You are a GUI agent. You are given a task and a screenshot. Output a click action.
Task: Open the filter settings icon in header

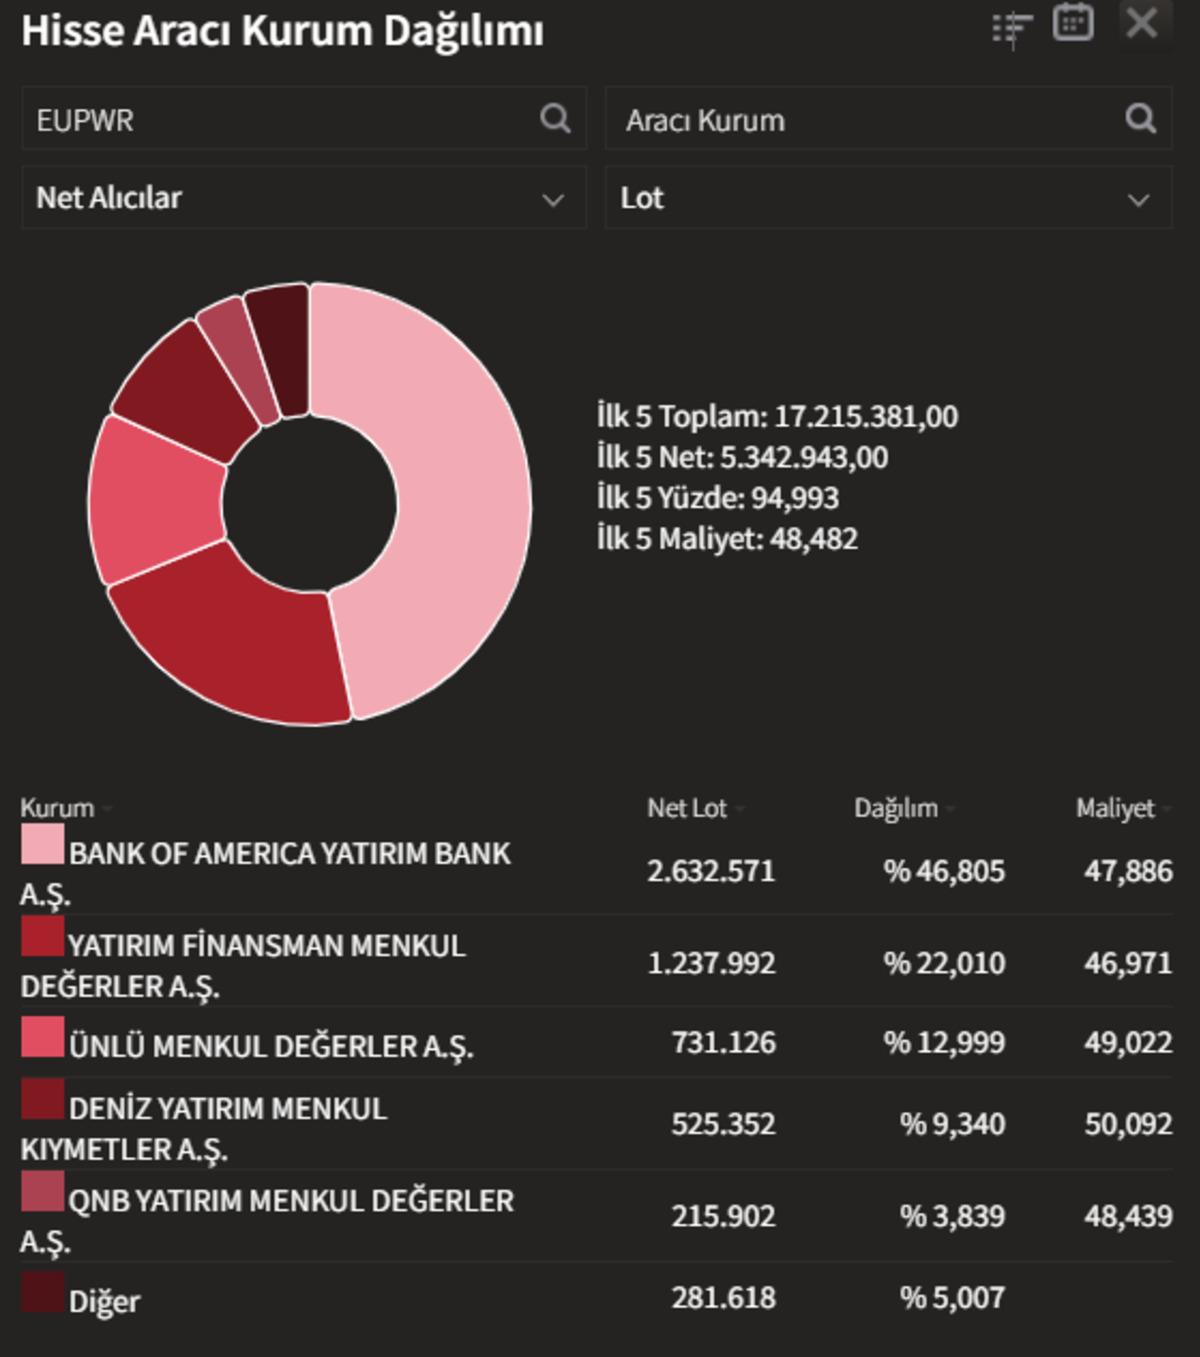pyautogui.click(x=1012, y=28)
